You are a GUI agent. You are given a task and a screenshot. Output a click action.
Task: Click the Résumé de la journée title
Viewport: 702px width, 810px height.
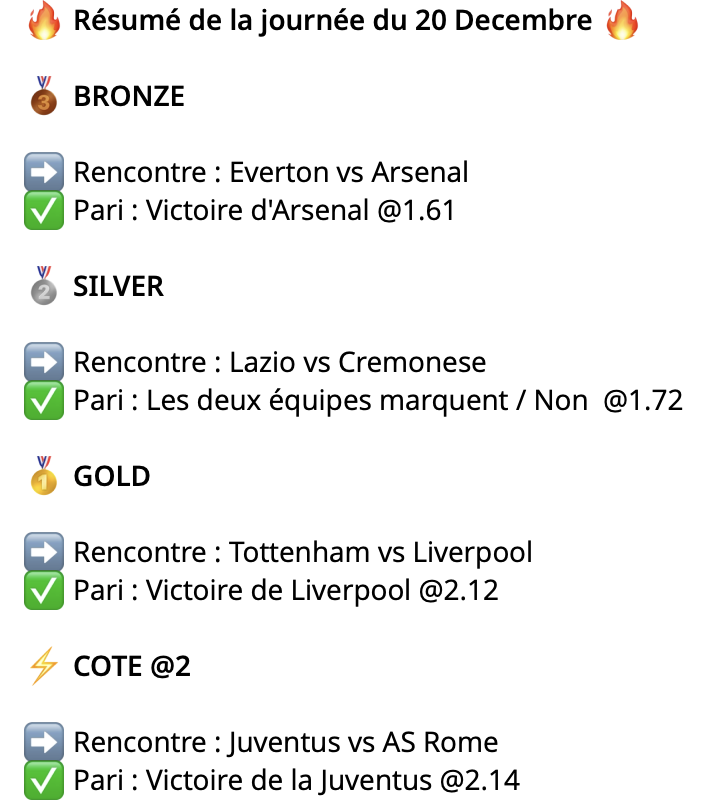point(332,22)
